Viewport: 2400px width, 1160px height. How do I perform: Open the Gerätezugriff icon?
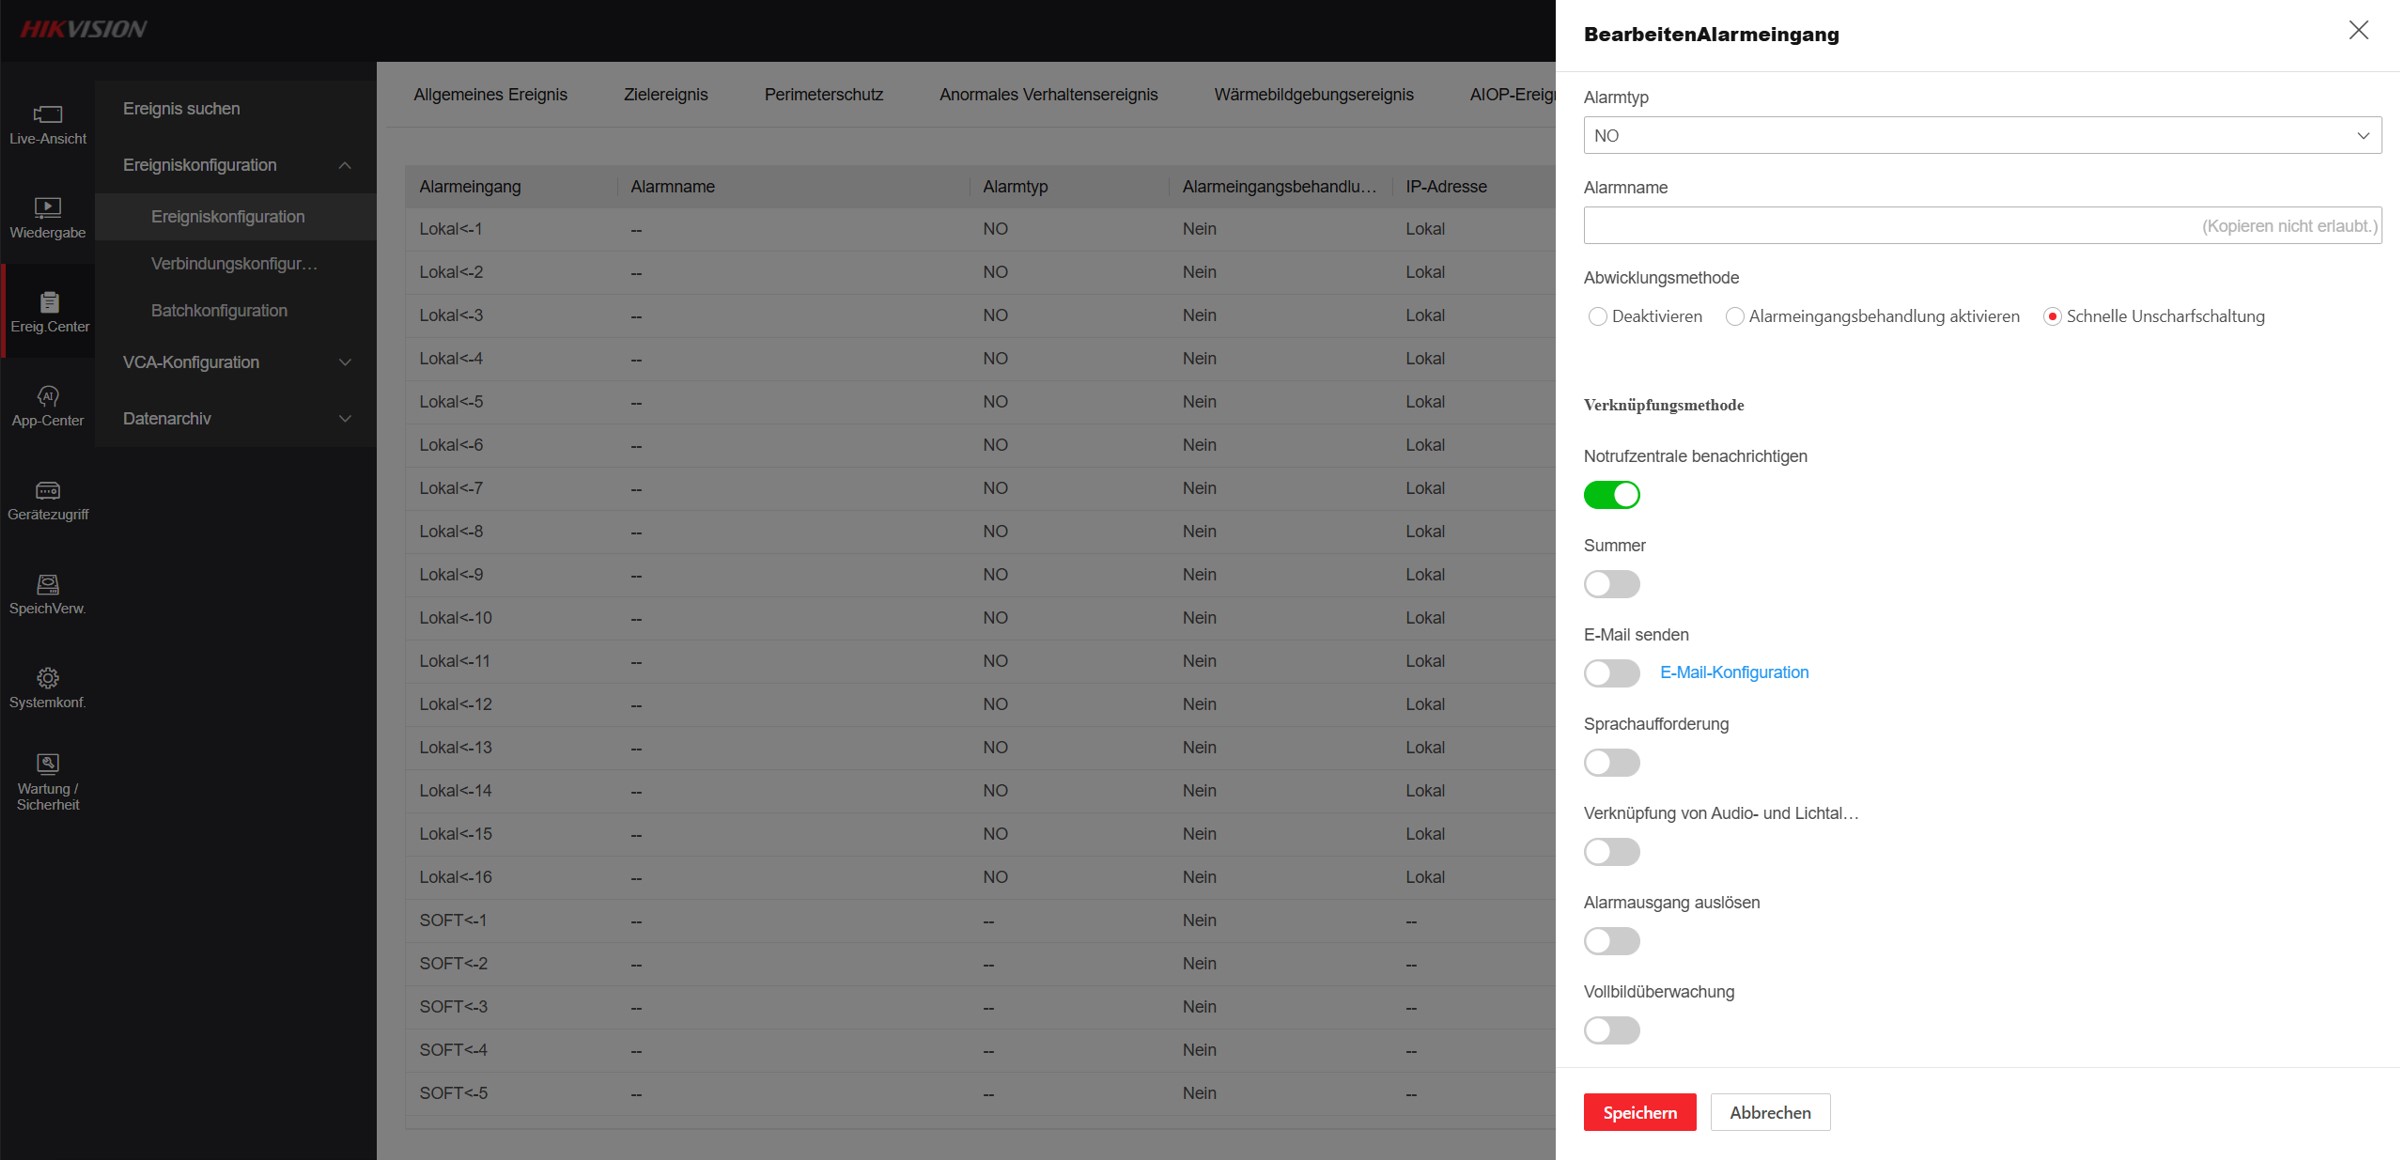click(x=47, y=490)
